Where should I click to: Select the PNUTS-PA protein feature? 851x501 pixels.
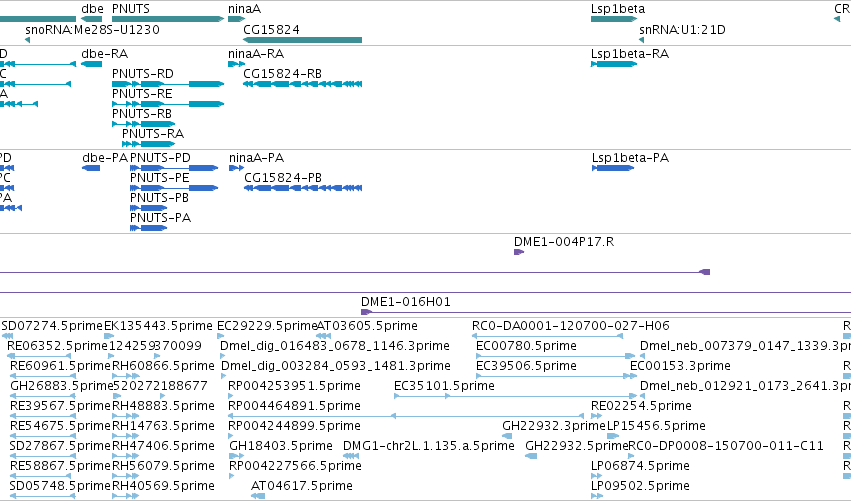pyautogui.click(x=149, y=228)
